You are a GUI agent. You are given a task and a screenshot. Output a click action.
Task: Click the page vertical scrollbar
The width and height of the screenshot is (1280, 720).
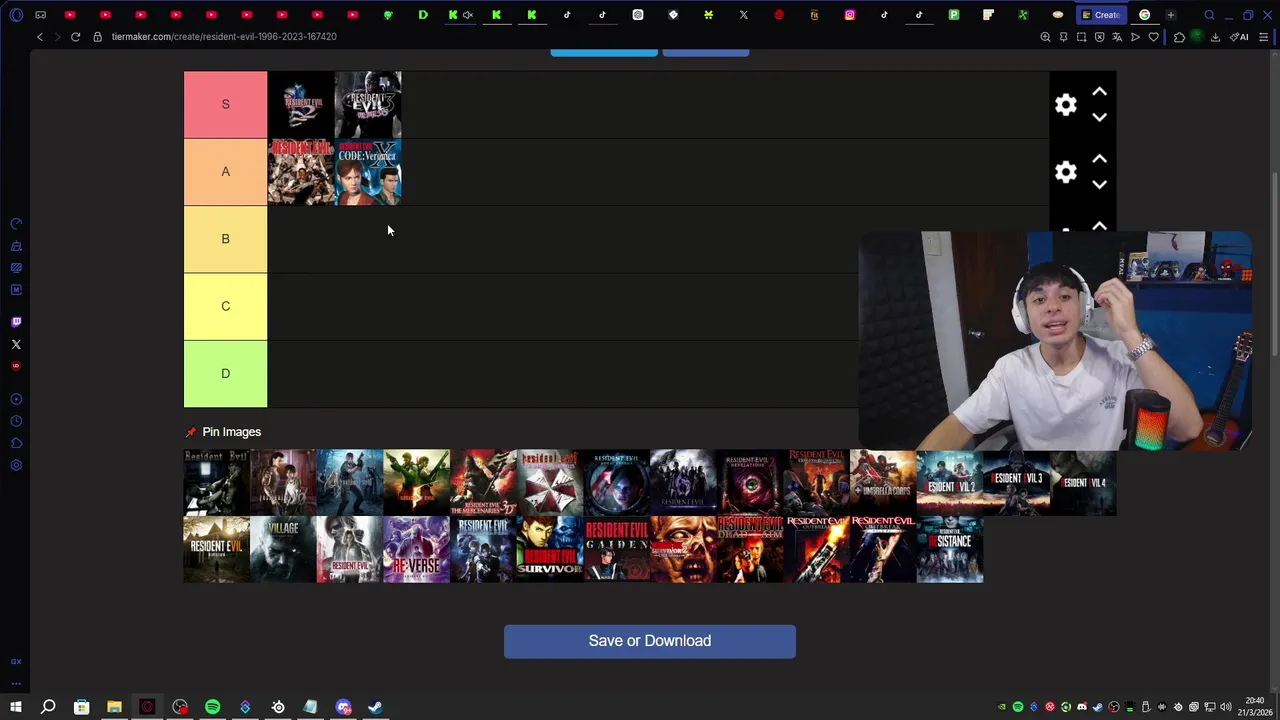[1274, 265]
